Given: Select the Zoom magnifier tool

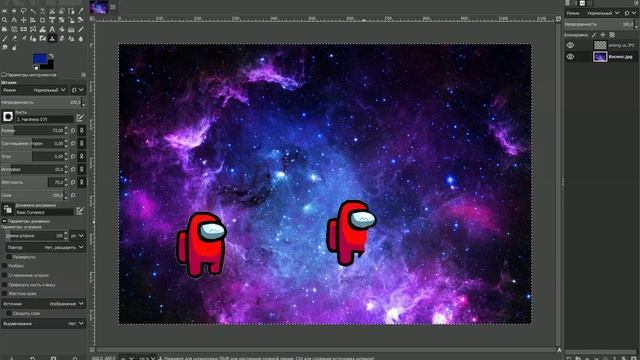Looking at the screenshot, I should point(4,20).
